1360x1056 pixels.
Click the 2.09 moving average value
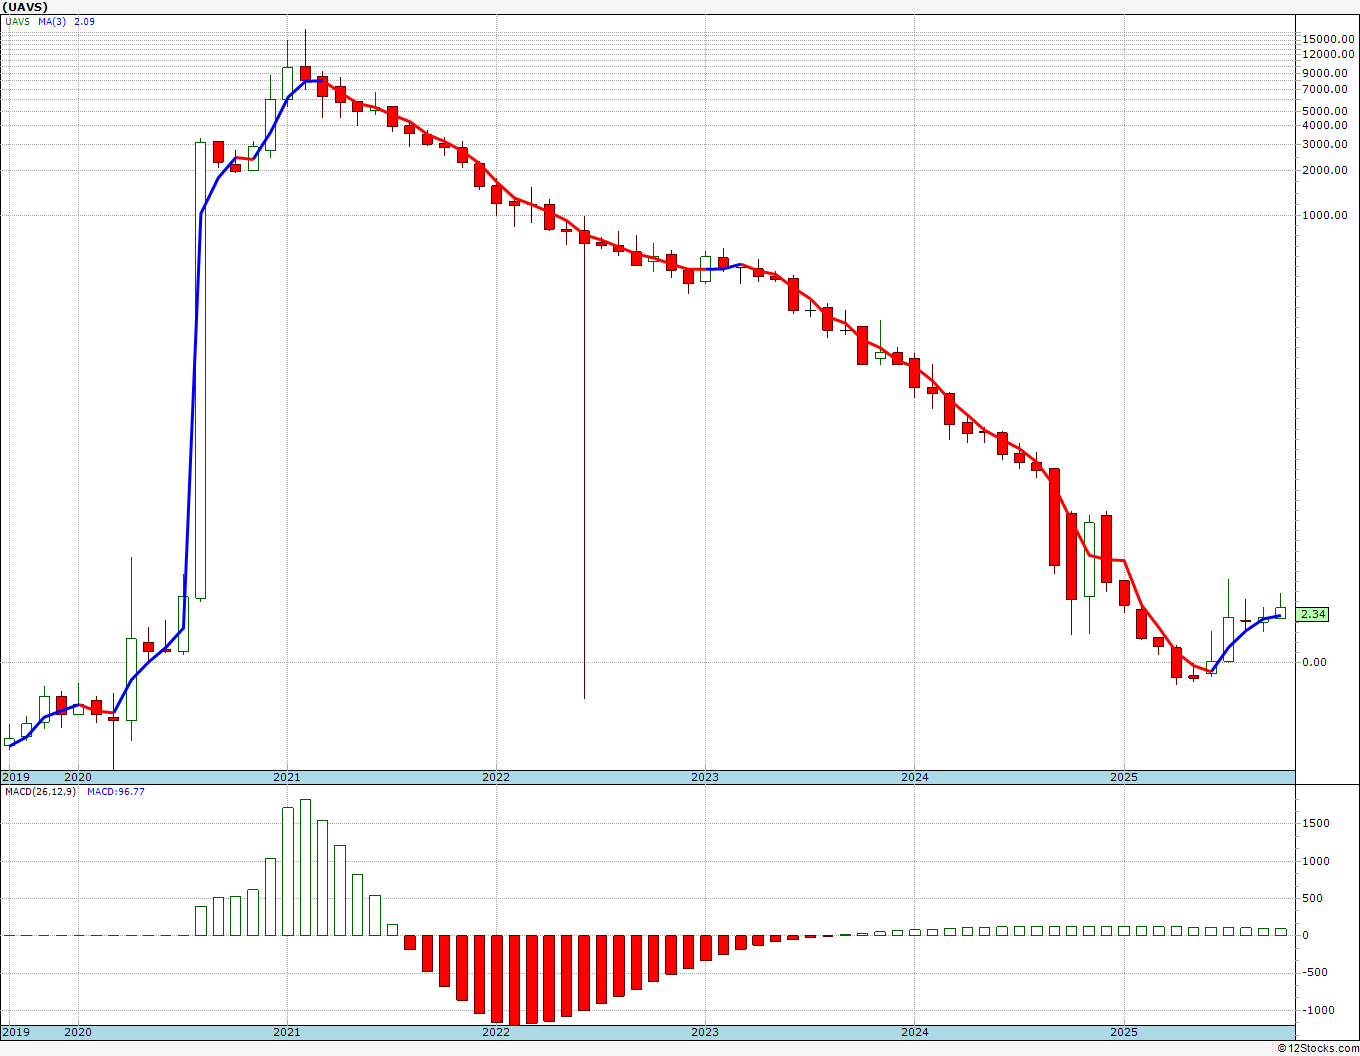tap(85, 21)
